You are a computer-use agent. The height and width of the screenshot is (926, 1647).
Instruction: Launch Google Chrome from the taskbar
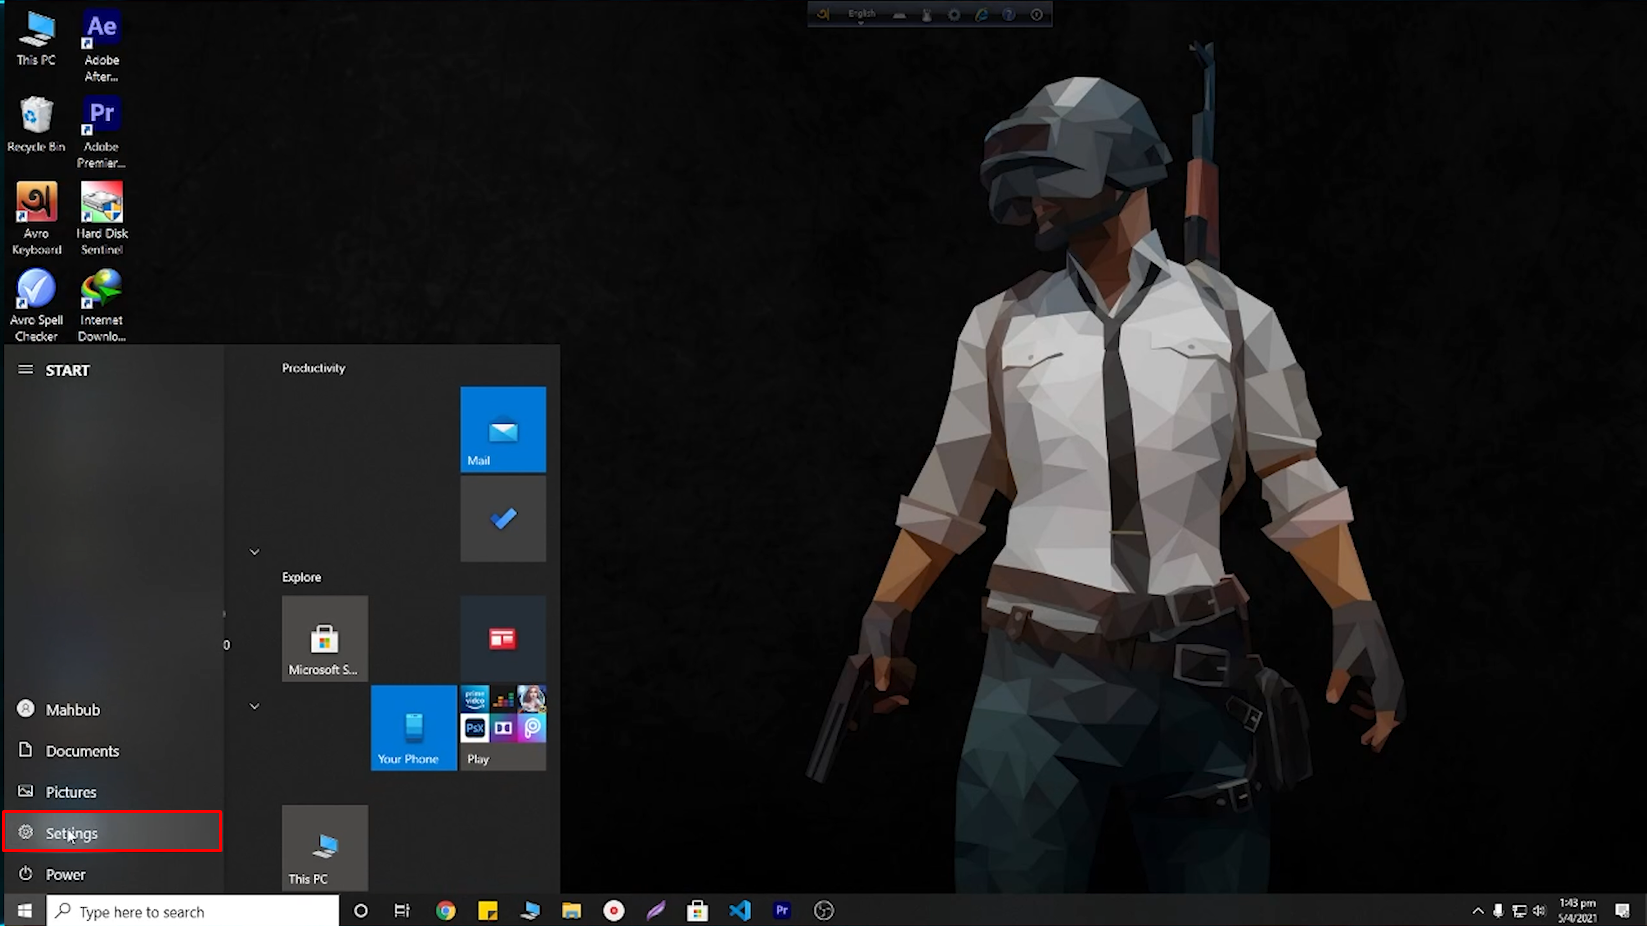click(x=446, y=910)
